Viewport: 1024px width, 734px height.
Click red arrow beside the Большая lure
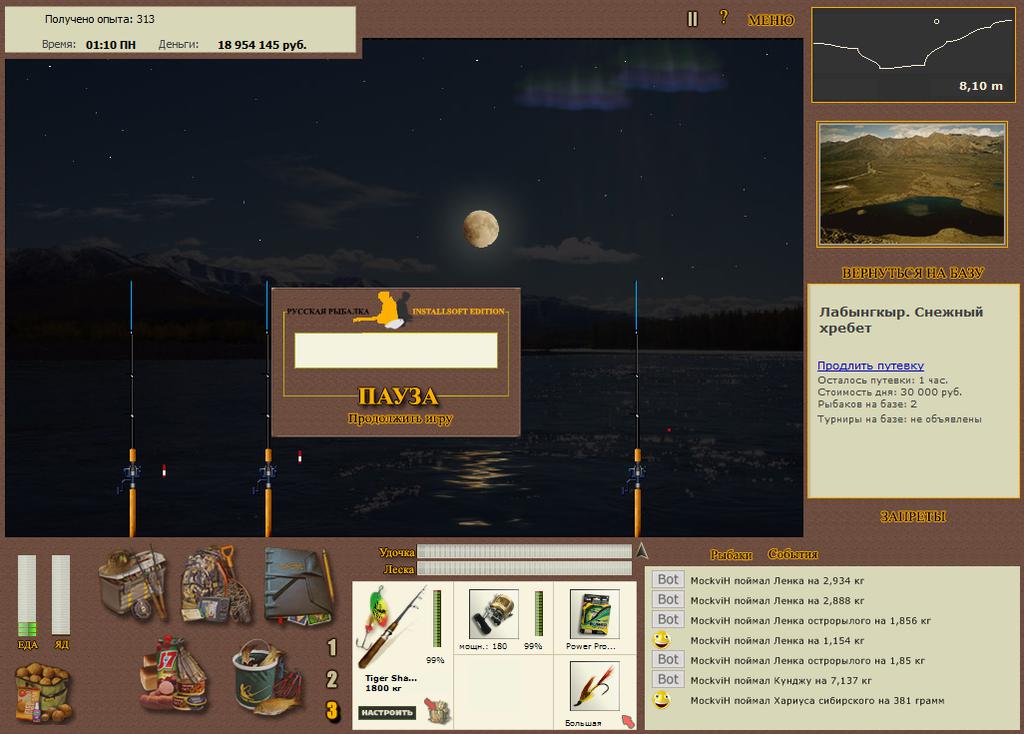tap(628, 721)
